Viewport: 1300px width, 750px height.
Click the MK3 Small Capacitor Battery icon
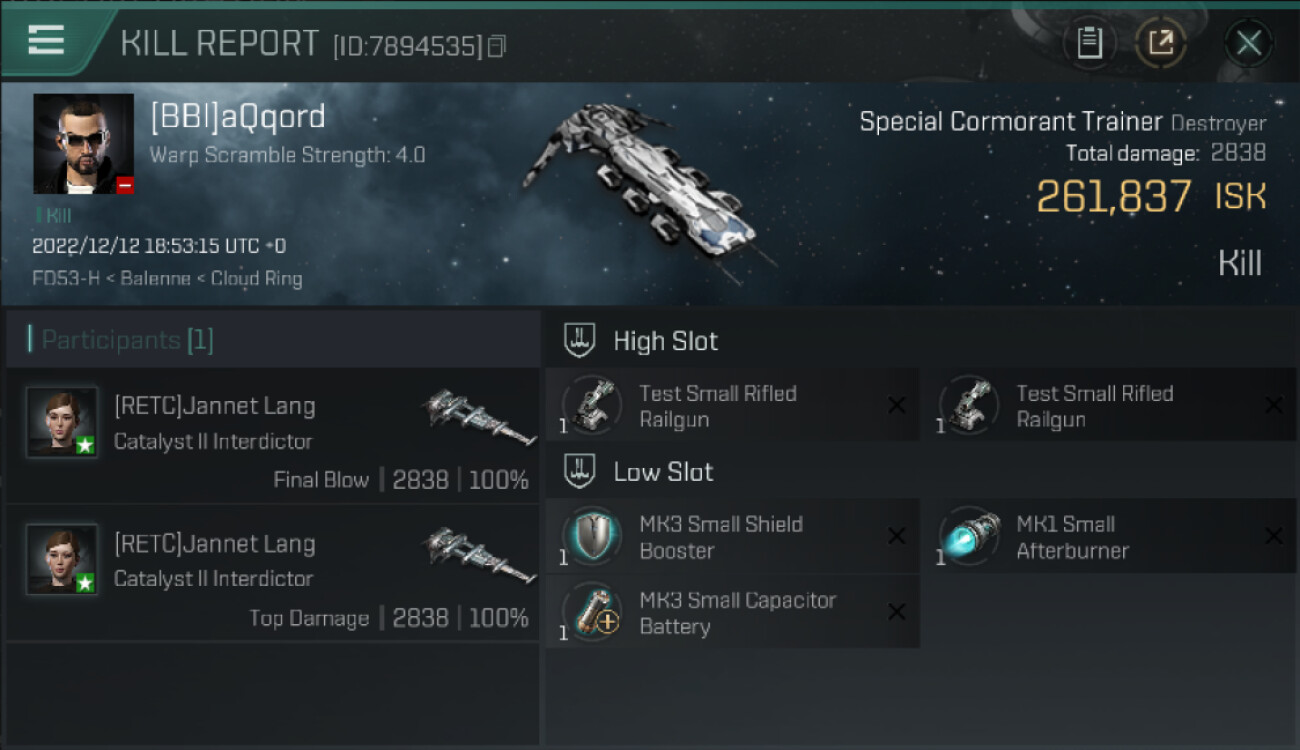[593, 613]
